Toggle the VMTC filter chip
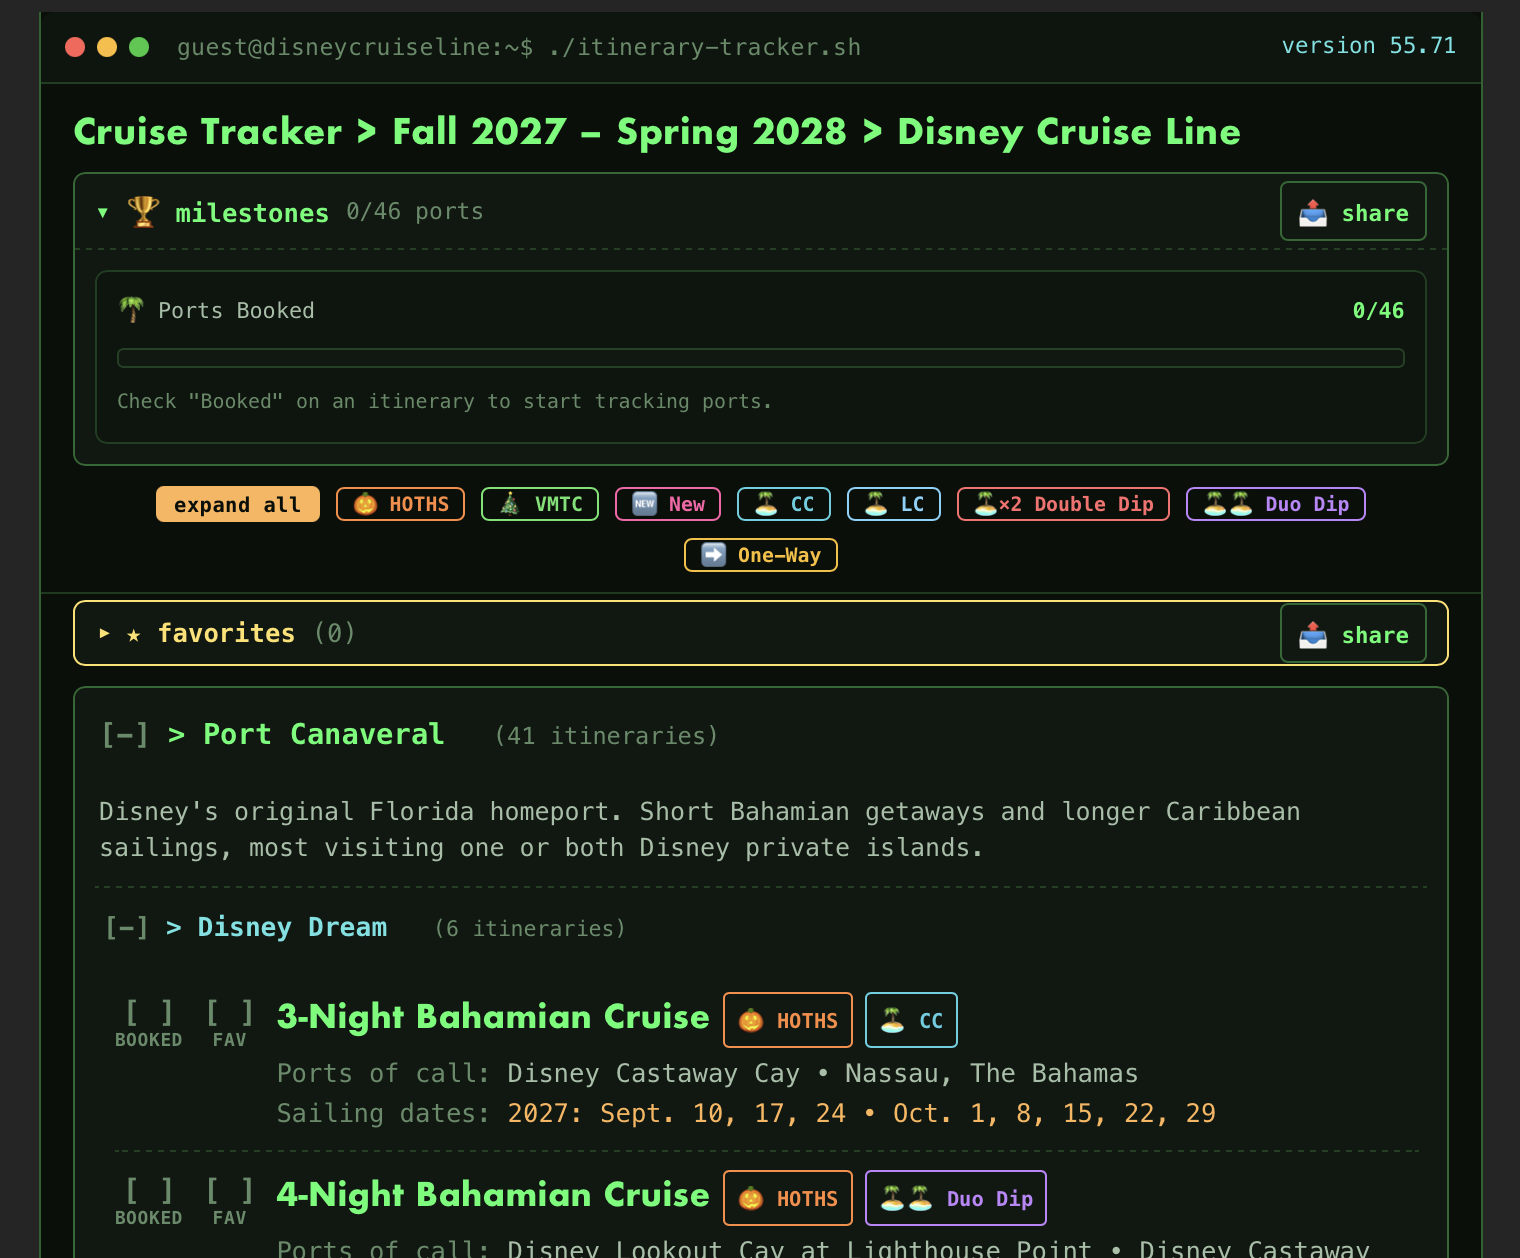1520x1258 pixels. pos(540,504)
